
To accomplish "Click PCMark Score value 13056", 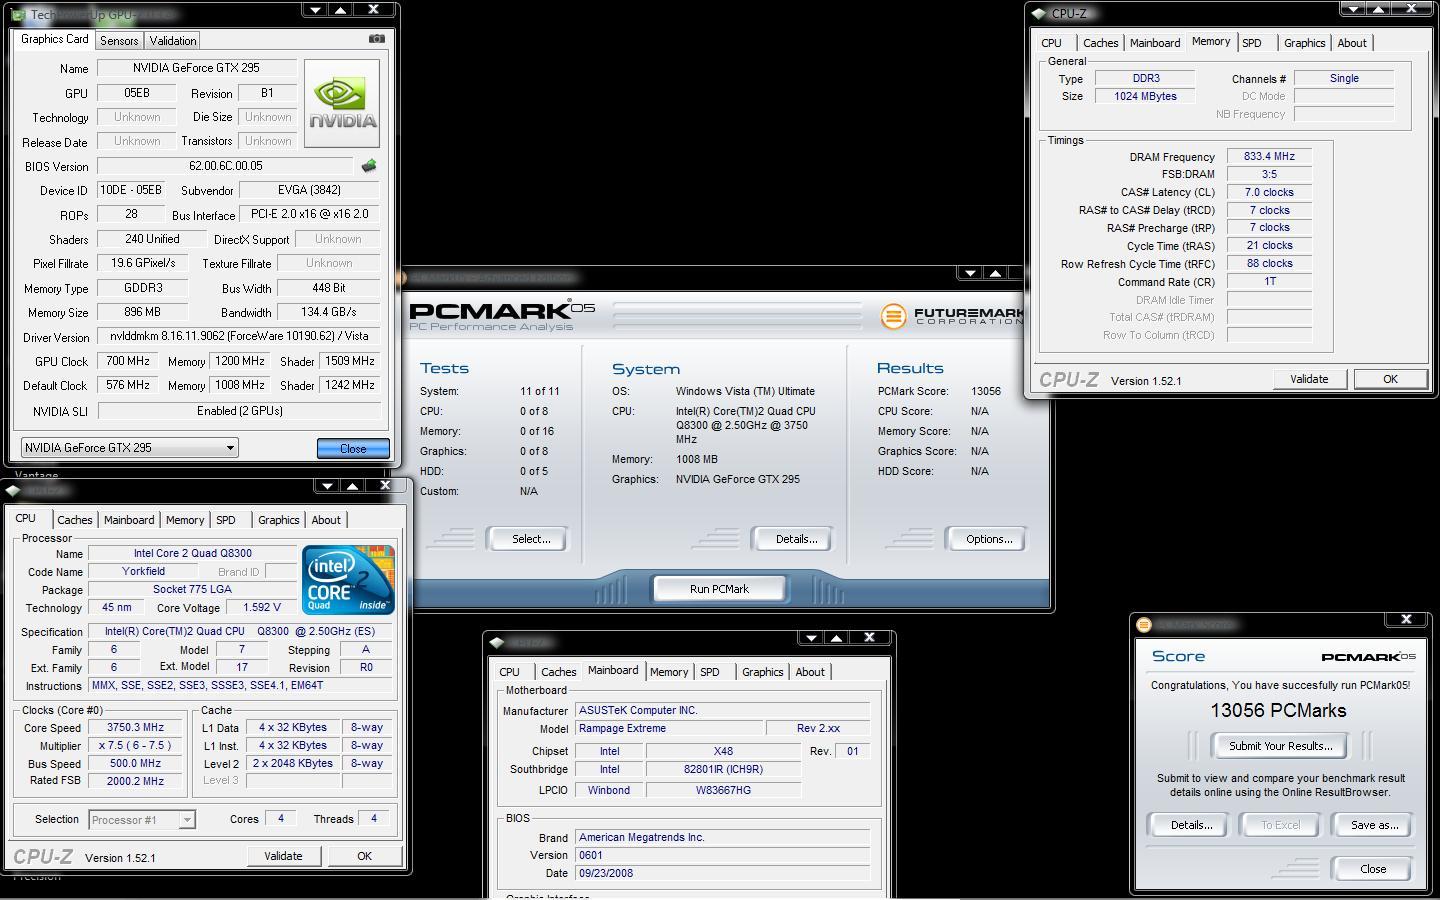I will [985, 391].
